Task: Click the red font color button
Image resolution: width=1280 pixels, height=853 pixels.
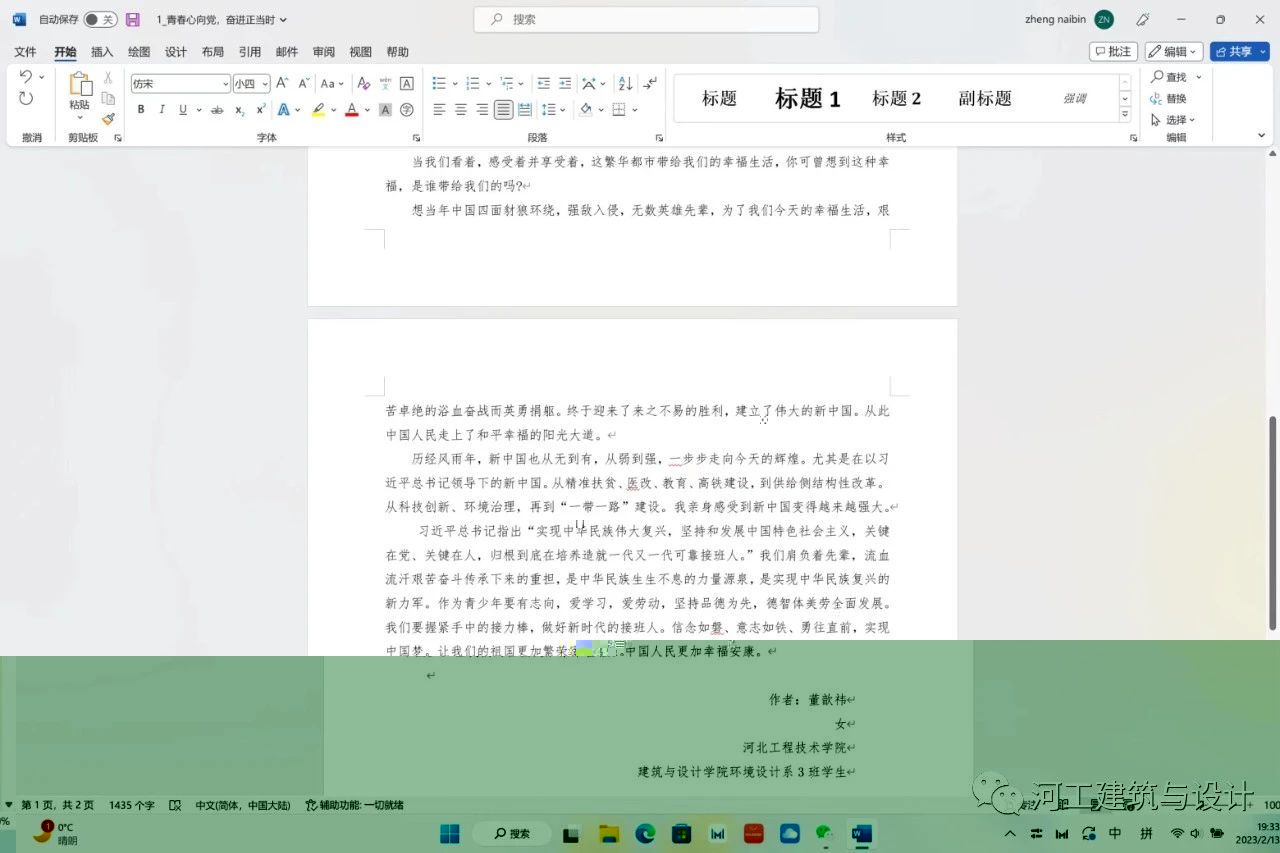Action: tap(352, 110)
